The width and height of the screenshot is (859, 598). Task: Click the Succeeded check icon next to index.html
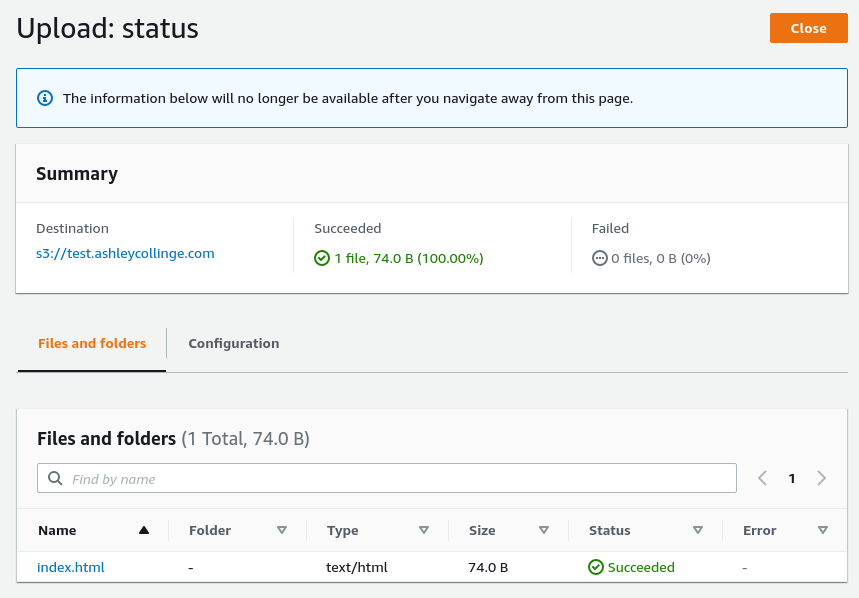(x=597, y=567)
